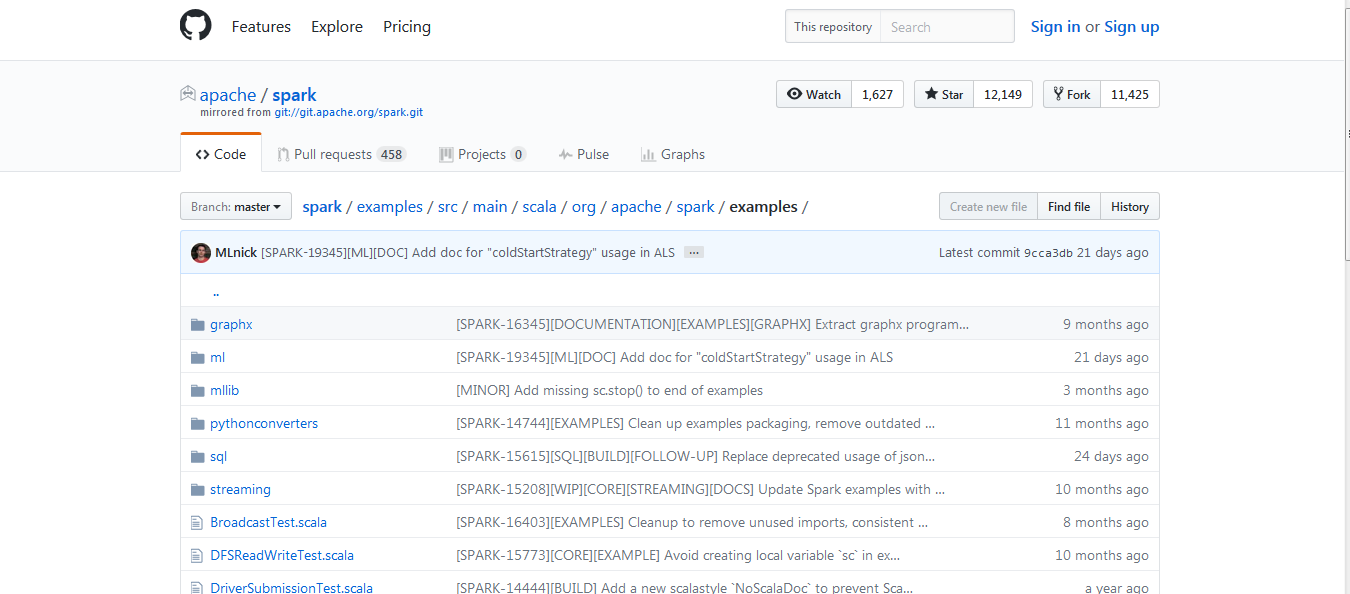The height and width of the screenshot is (594, 1350).
Task: Expand commit message with ellipsis button
Action: [694, 252]
